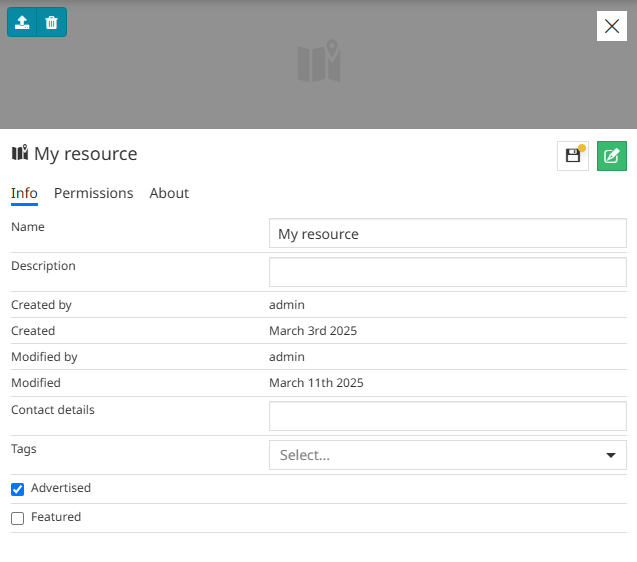Click the trash icon to remove thumbnail

tap(52, 22)
